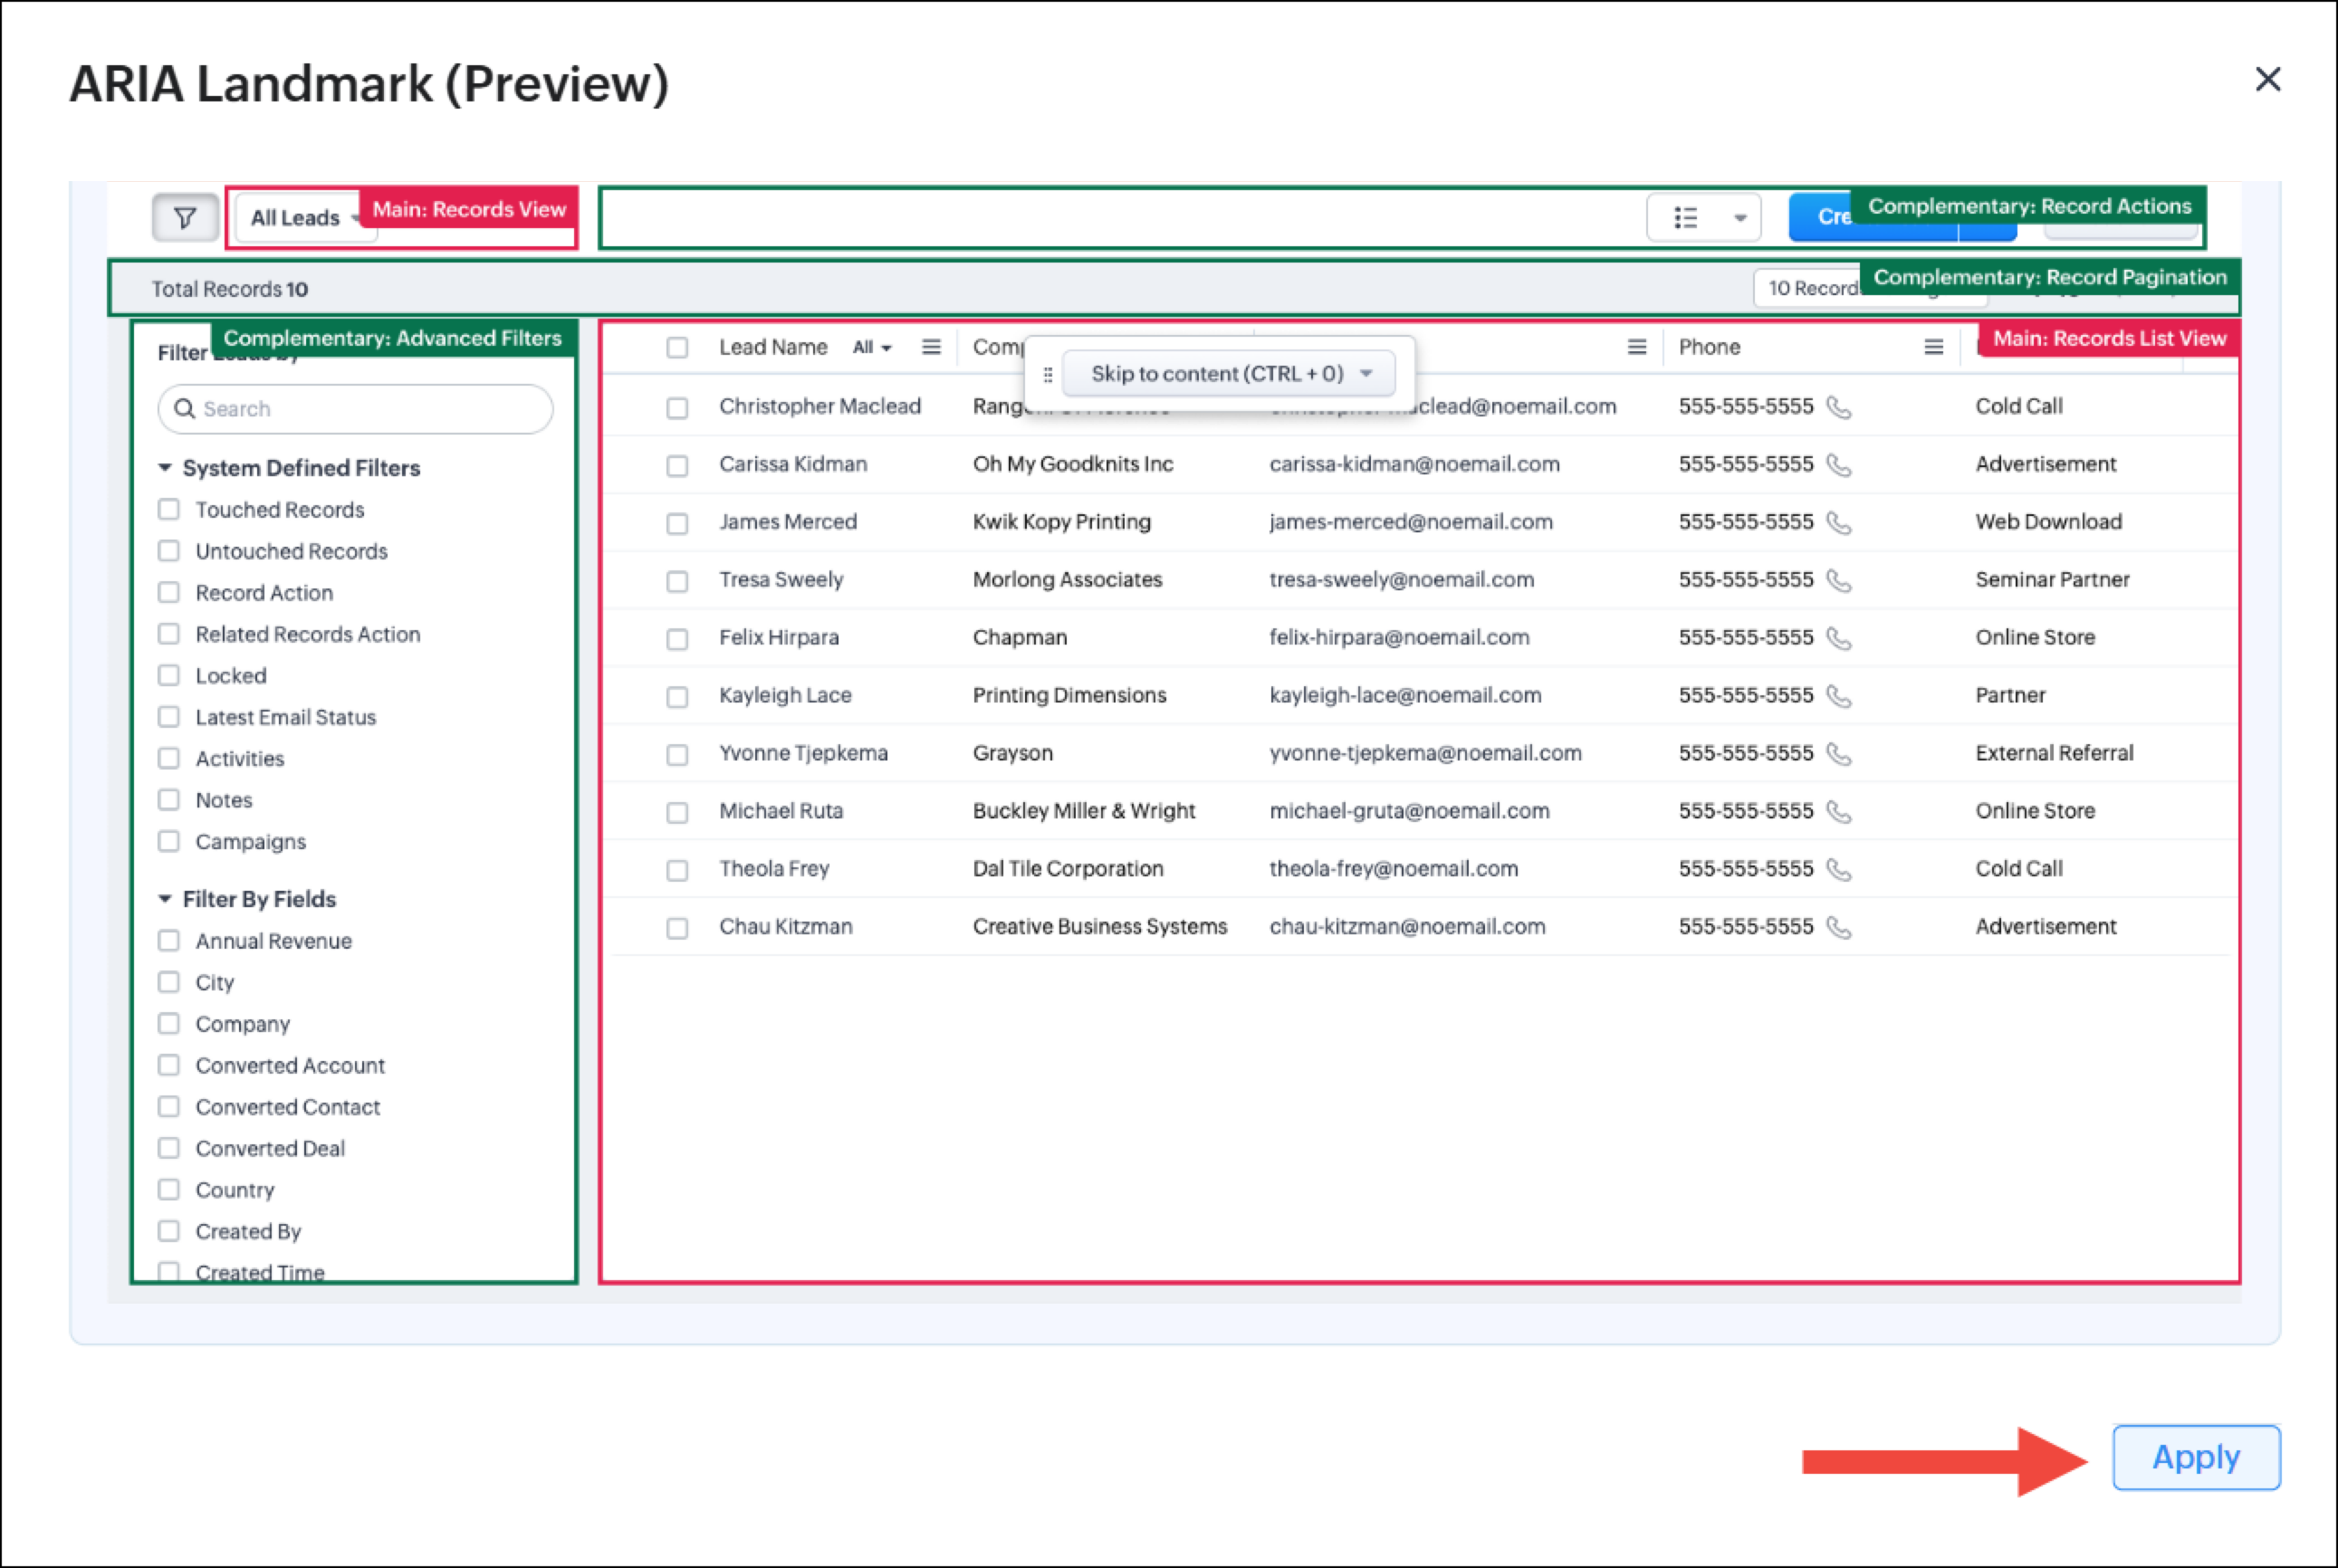This screenshot has height=1568, width=2338.
Task: Close the ARIA Landmark preview dialog
Action: 2267,79
